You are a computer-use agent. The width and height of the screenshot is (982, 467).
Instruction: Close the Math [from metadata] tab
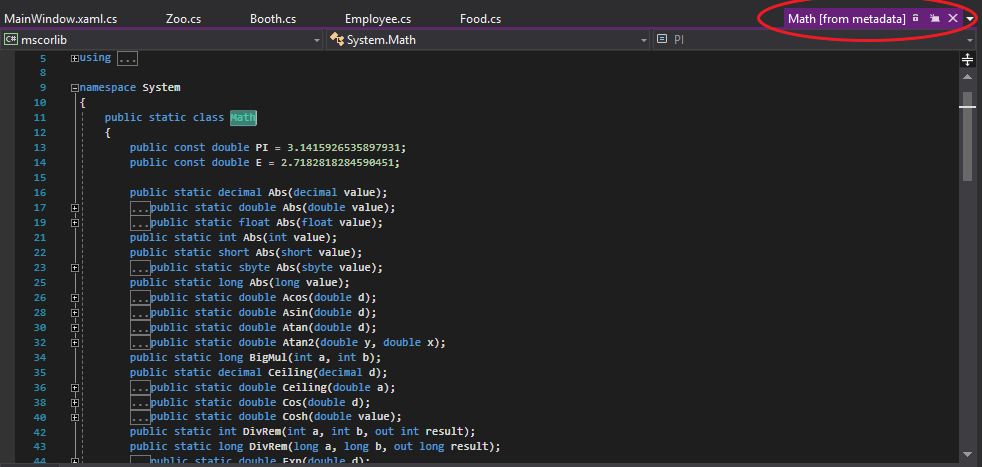(x=952, y=18)
